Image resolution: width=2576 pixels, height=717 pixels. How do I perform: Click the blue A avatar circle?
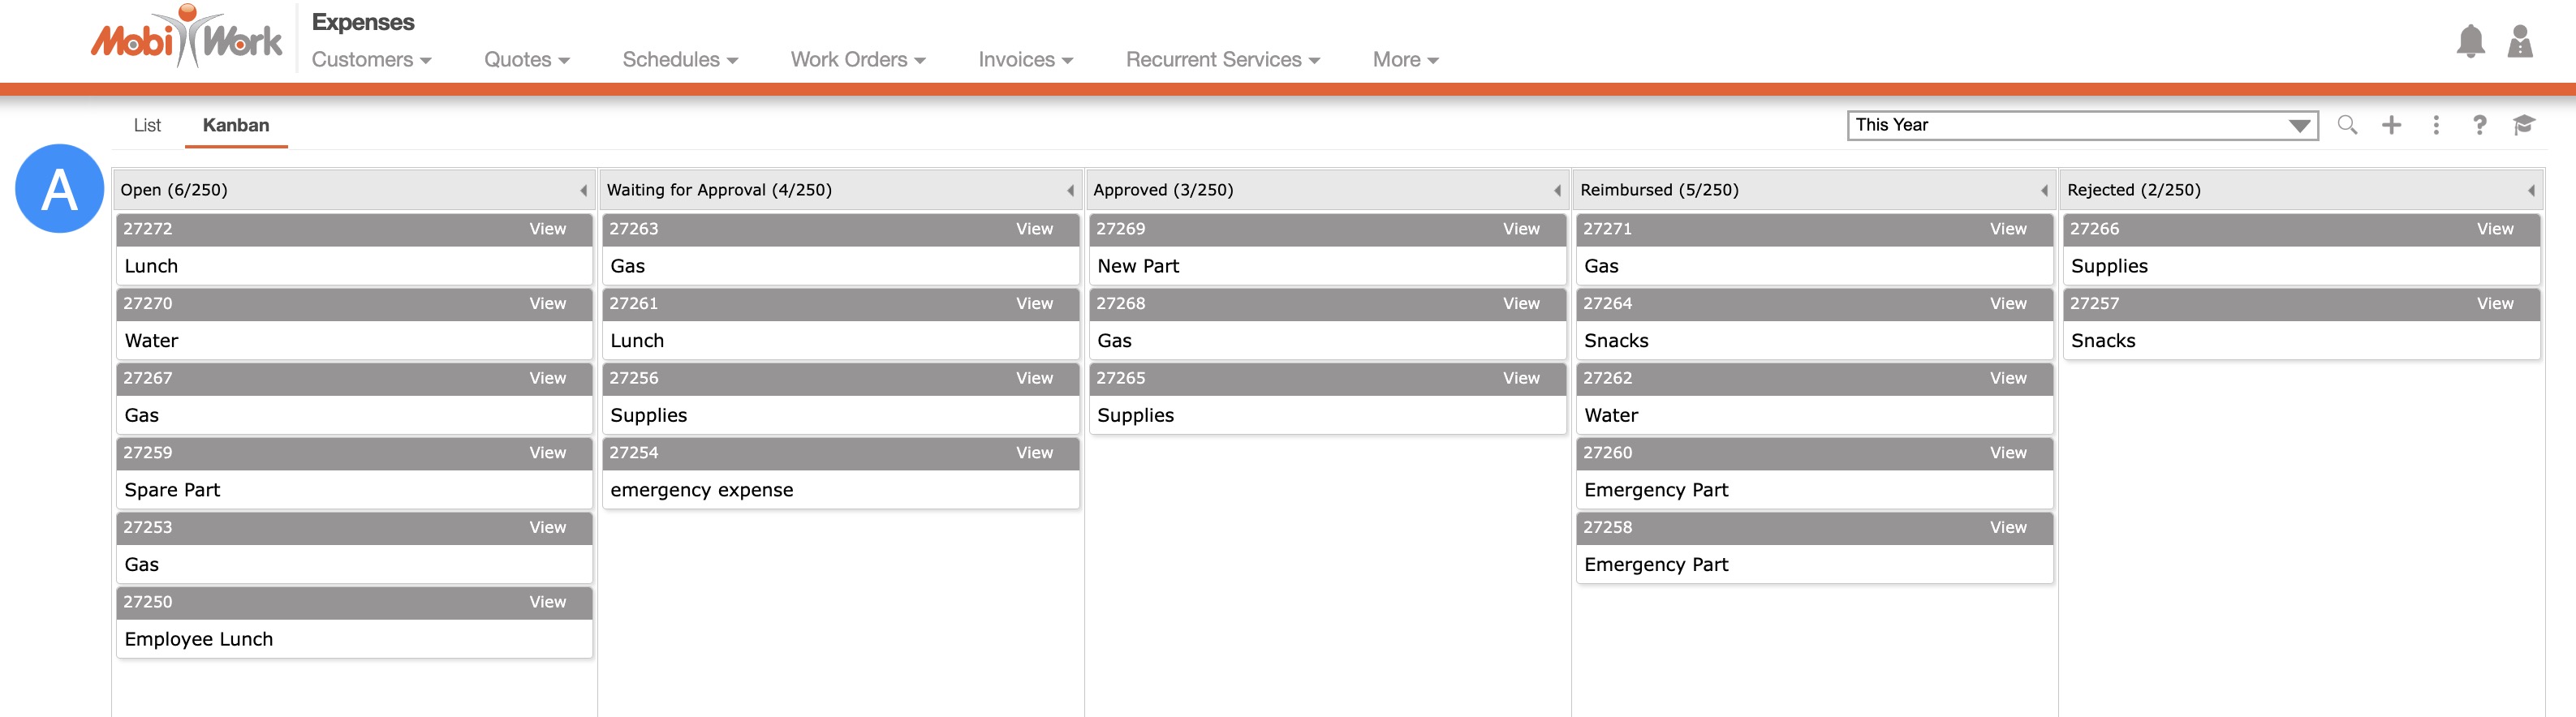point(59,189)
